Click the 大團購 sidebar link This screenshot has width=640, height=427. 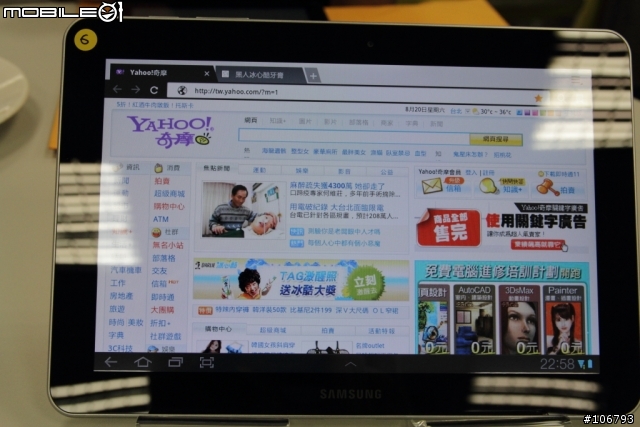tap(162, 310)
